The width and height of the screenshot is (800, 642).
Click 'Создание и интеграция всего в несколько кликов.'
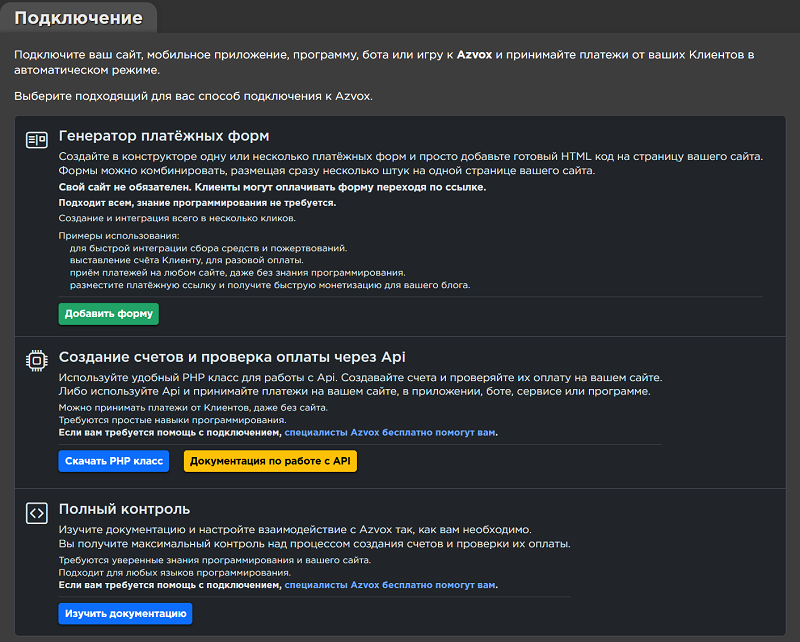[x=177, y=218]
